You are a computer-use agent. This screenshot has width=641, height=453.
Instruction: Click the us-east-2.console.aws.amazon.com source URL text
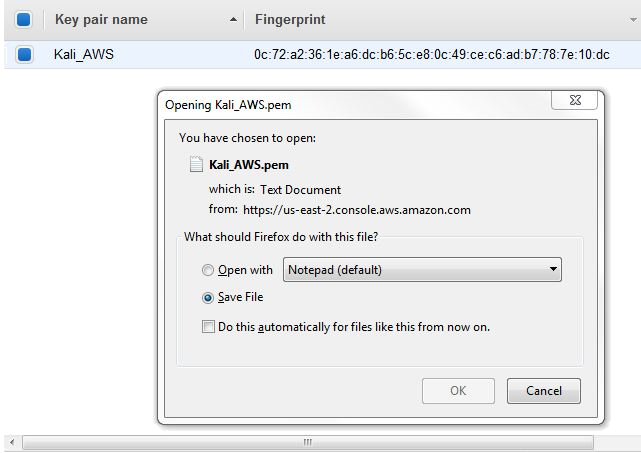(x=357, y=210)
